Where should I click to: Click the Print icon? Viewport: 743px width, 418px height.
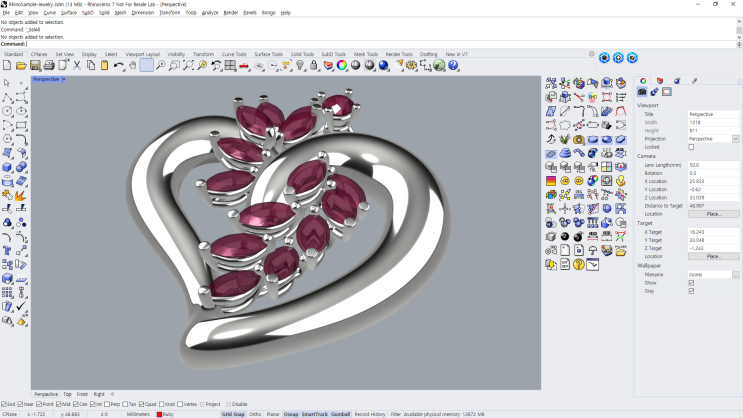[49, 65]
